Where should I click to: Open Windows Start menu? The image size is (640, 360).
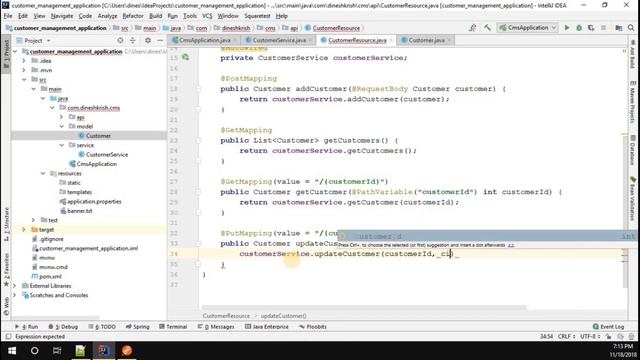(12, 351)
